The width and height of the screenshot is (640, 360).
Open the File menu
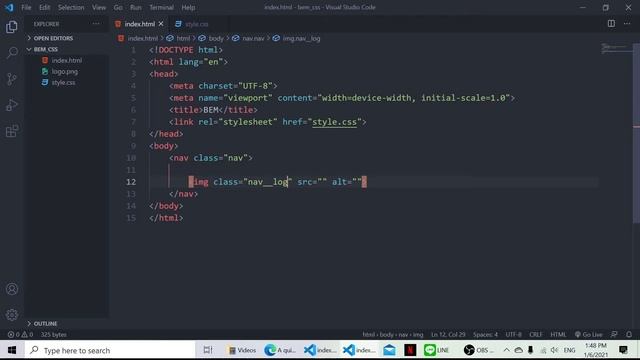[26, 7]
